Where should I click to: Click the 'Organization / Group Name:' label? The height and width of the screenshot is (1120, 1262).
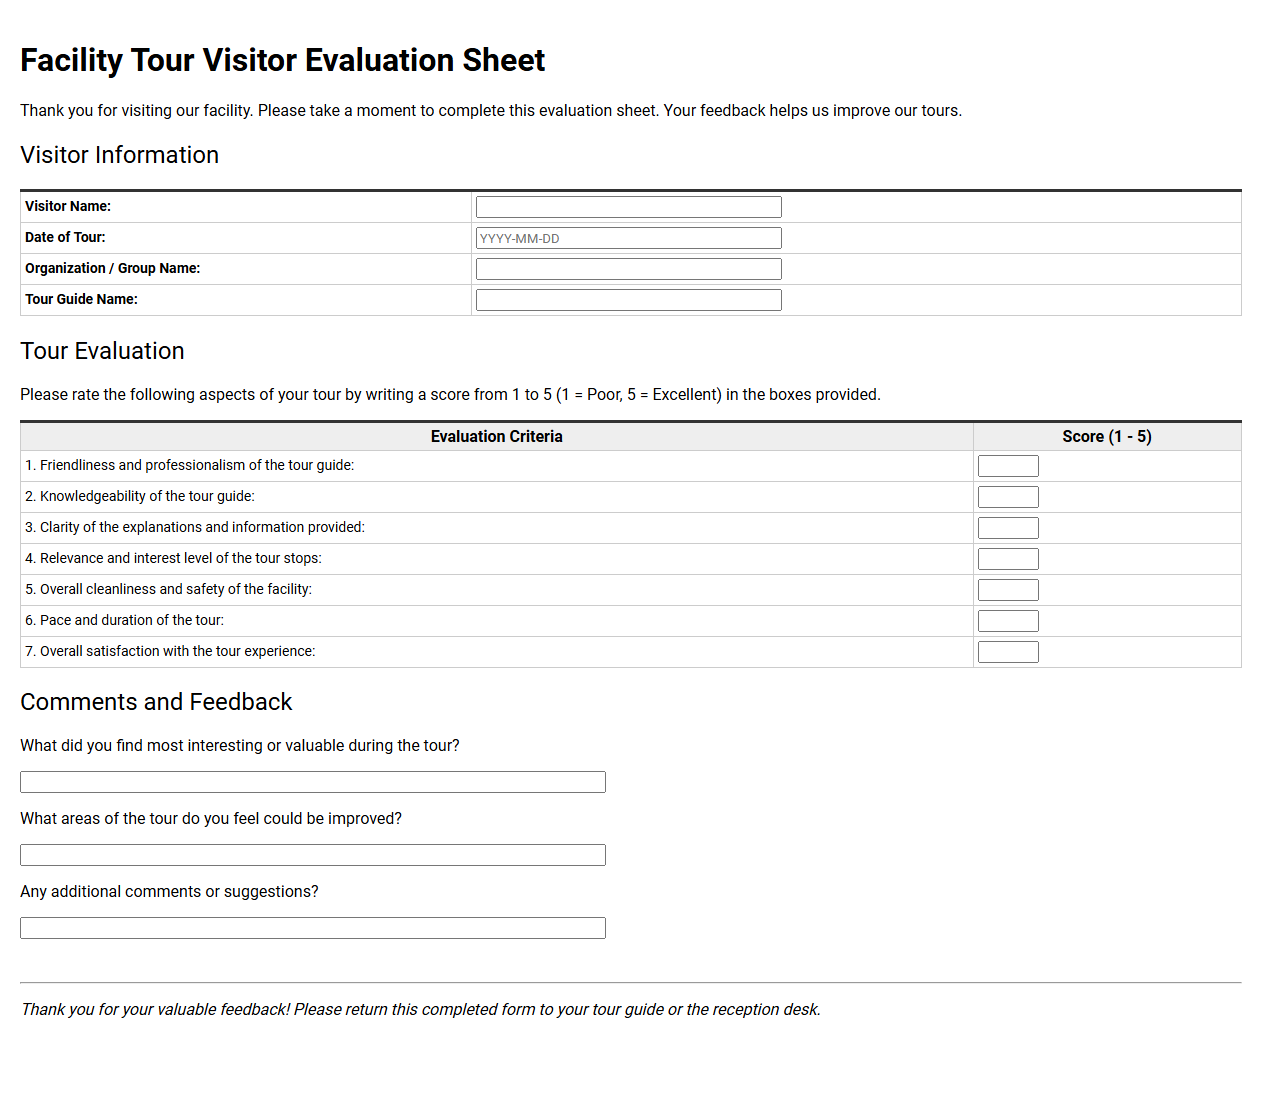[113, 268]
